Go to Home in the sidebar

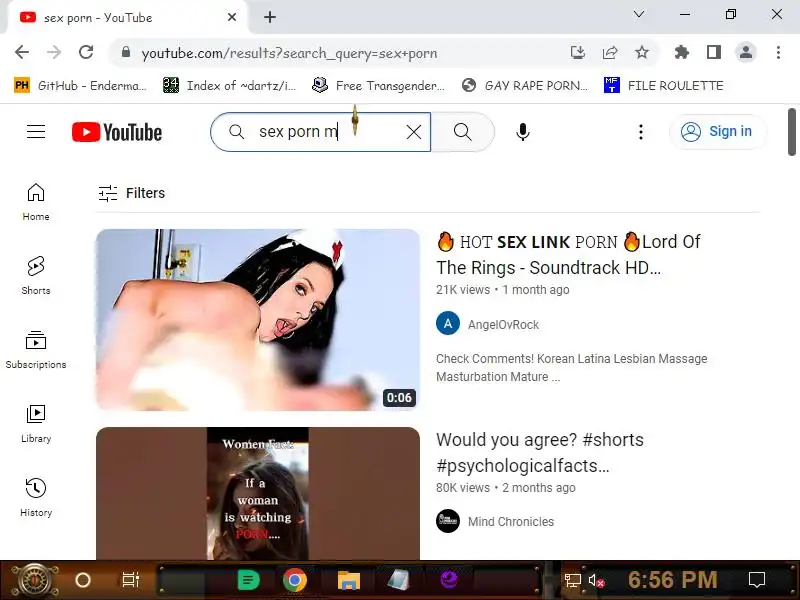(x=36, y=202)
